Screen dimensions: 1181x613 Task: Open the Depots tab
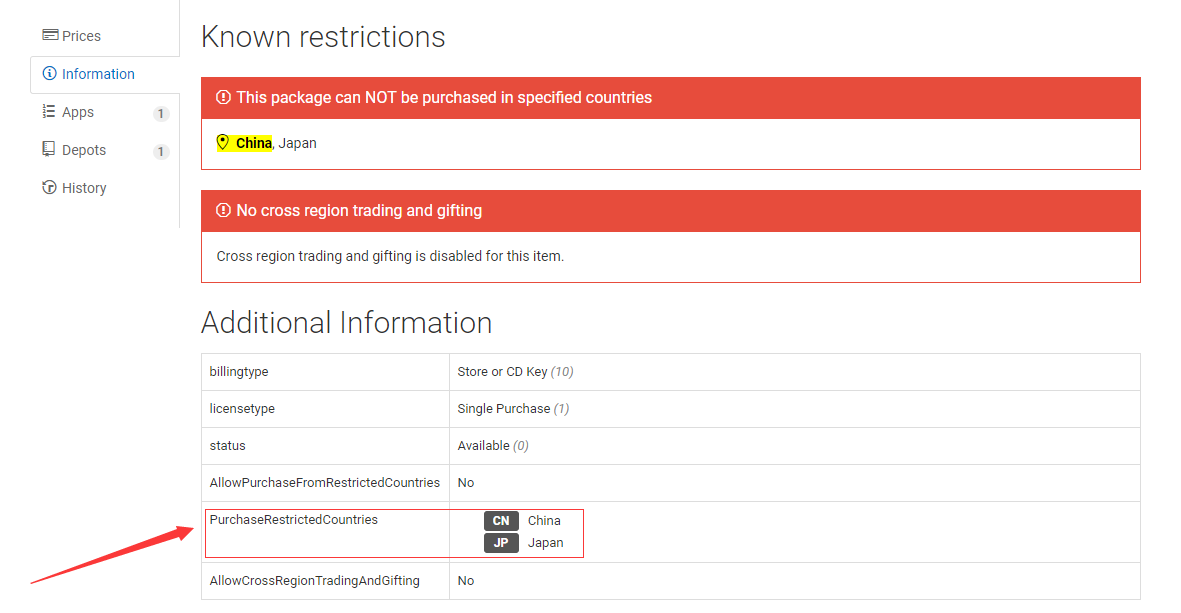84,150
